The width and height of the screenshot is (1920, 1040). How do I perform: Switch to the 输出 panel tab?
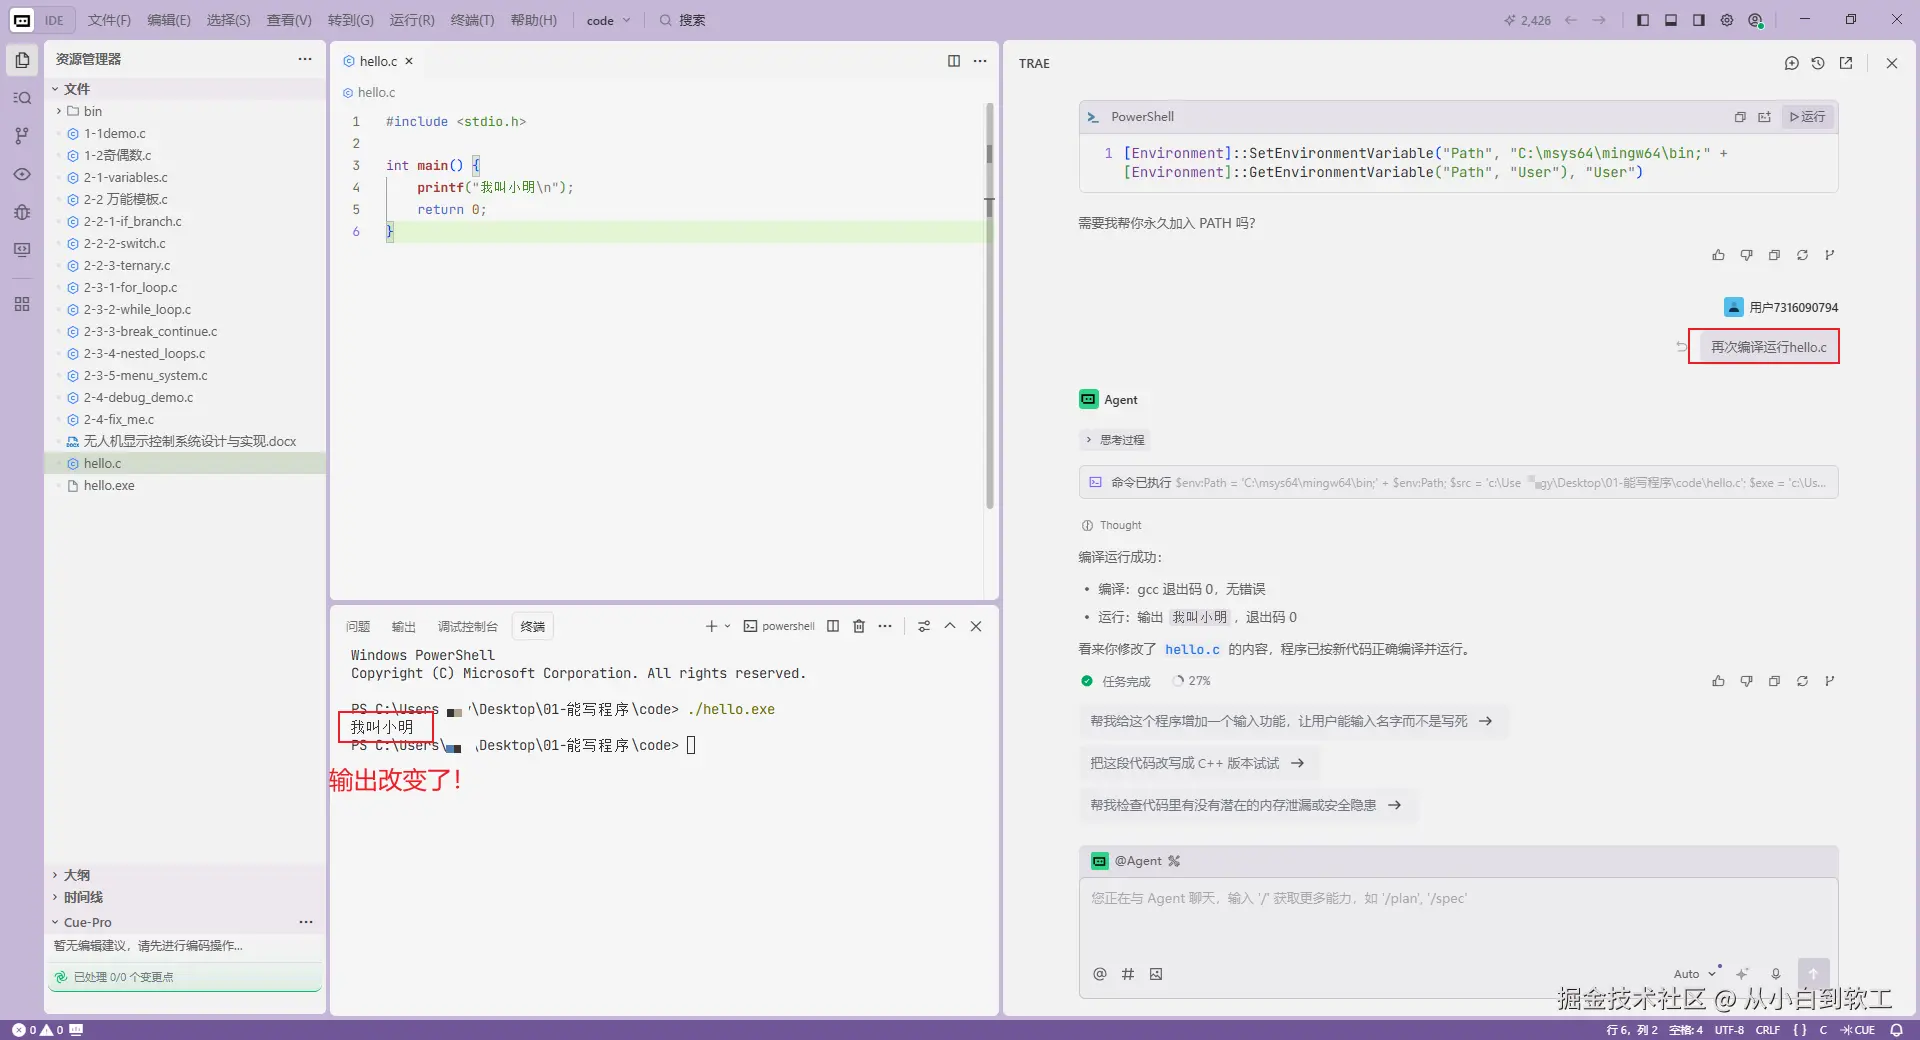(x=403, y=626)
